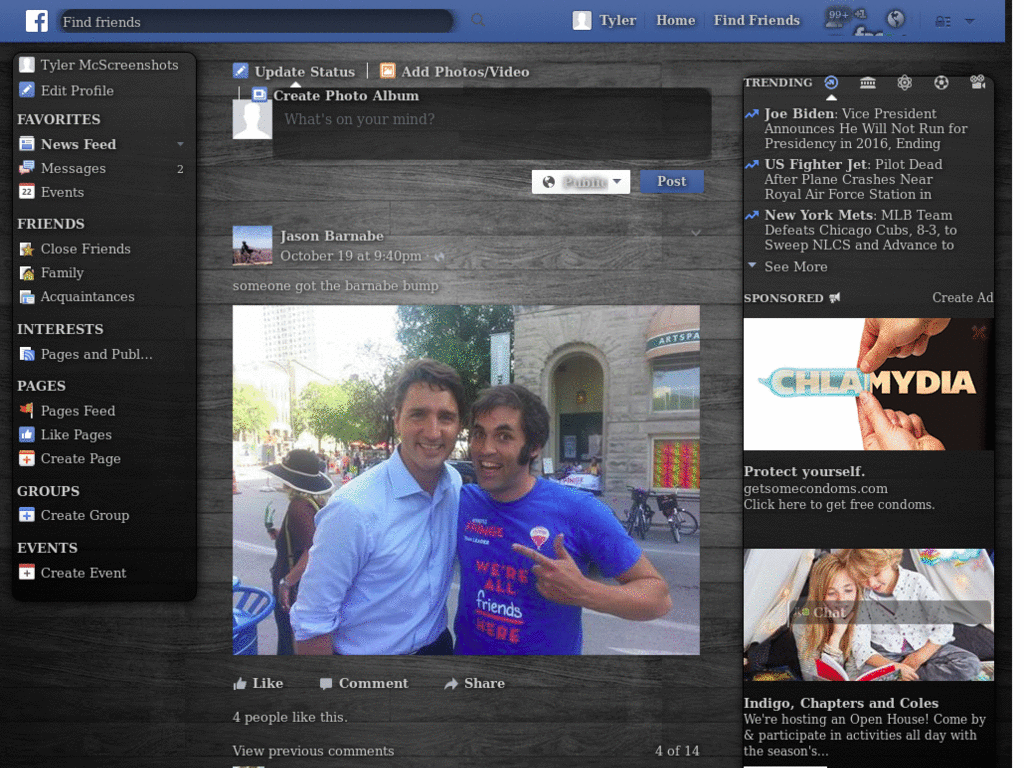Open the Jason Barnabe name link
The width and height of the screenshot is (1024, 768).
332,236
